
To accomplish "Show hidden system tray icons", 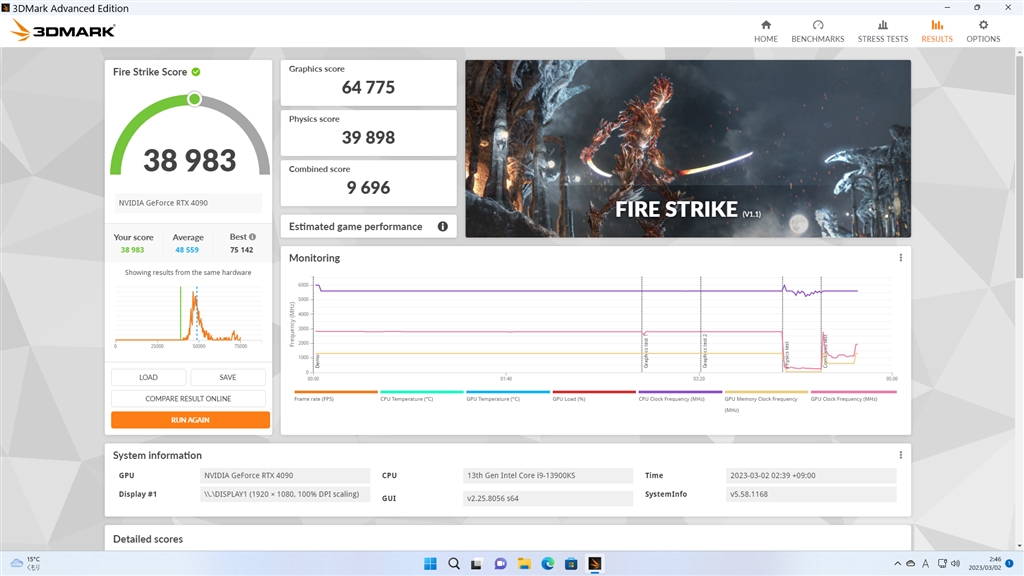I will 897,564.
